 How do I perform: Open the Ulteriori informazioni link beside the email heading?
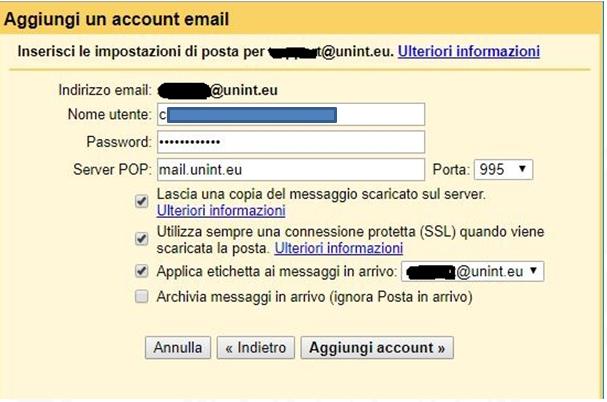(x=468, y=51)
